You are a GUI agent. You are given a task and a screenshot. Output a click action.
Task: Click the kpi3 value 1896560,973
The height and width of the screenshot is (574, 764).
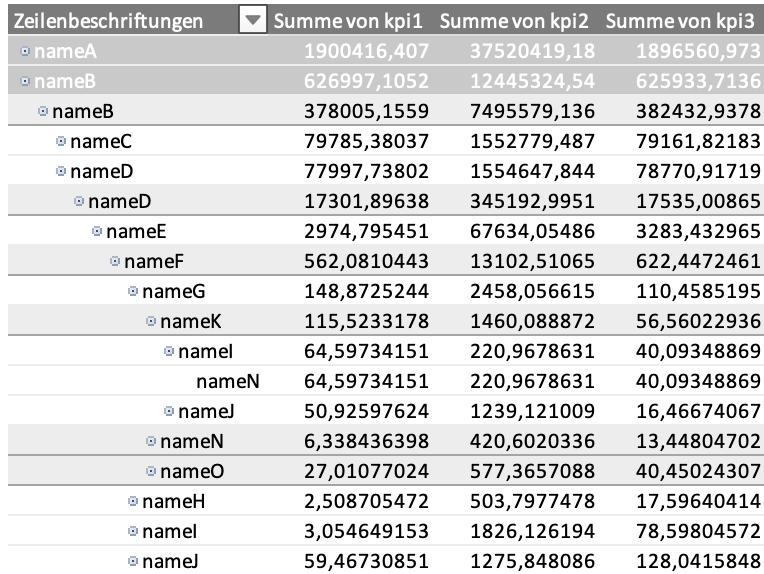pos(698,51)
